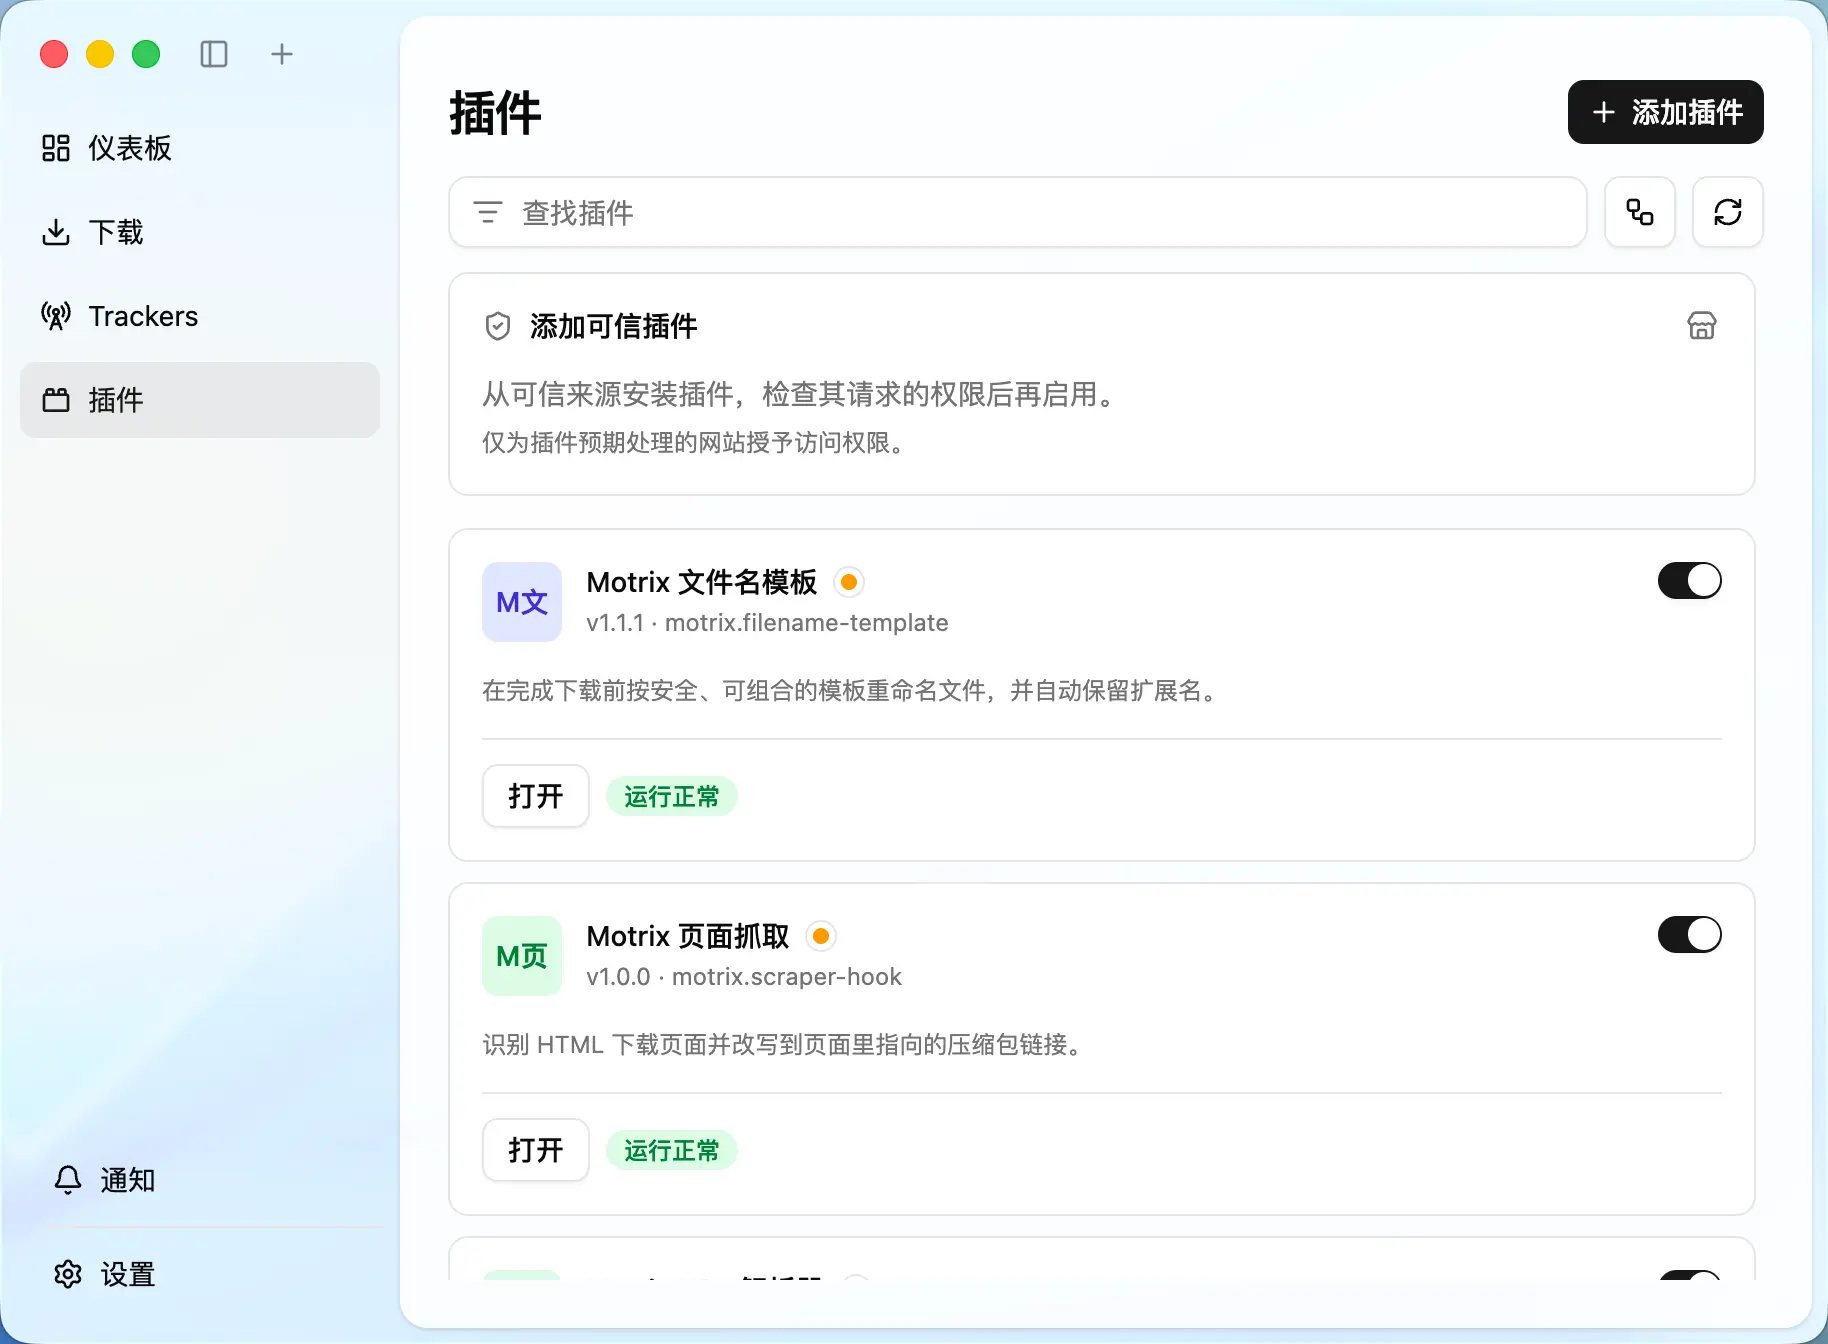
Task: Click the 添加可信插件 heading
Action: coord(614,326)
